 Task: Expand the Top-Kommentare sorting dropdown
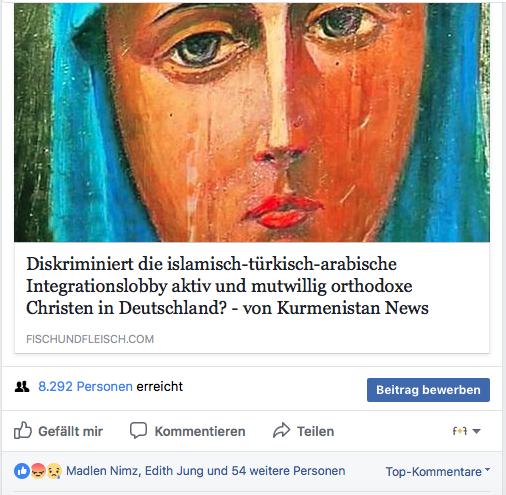[438, 471]
